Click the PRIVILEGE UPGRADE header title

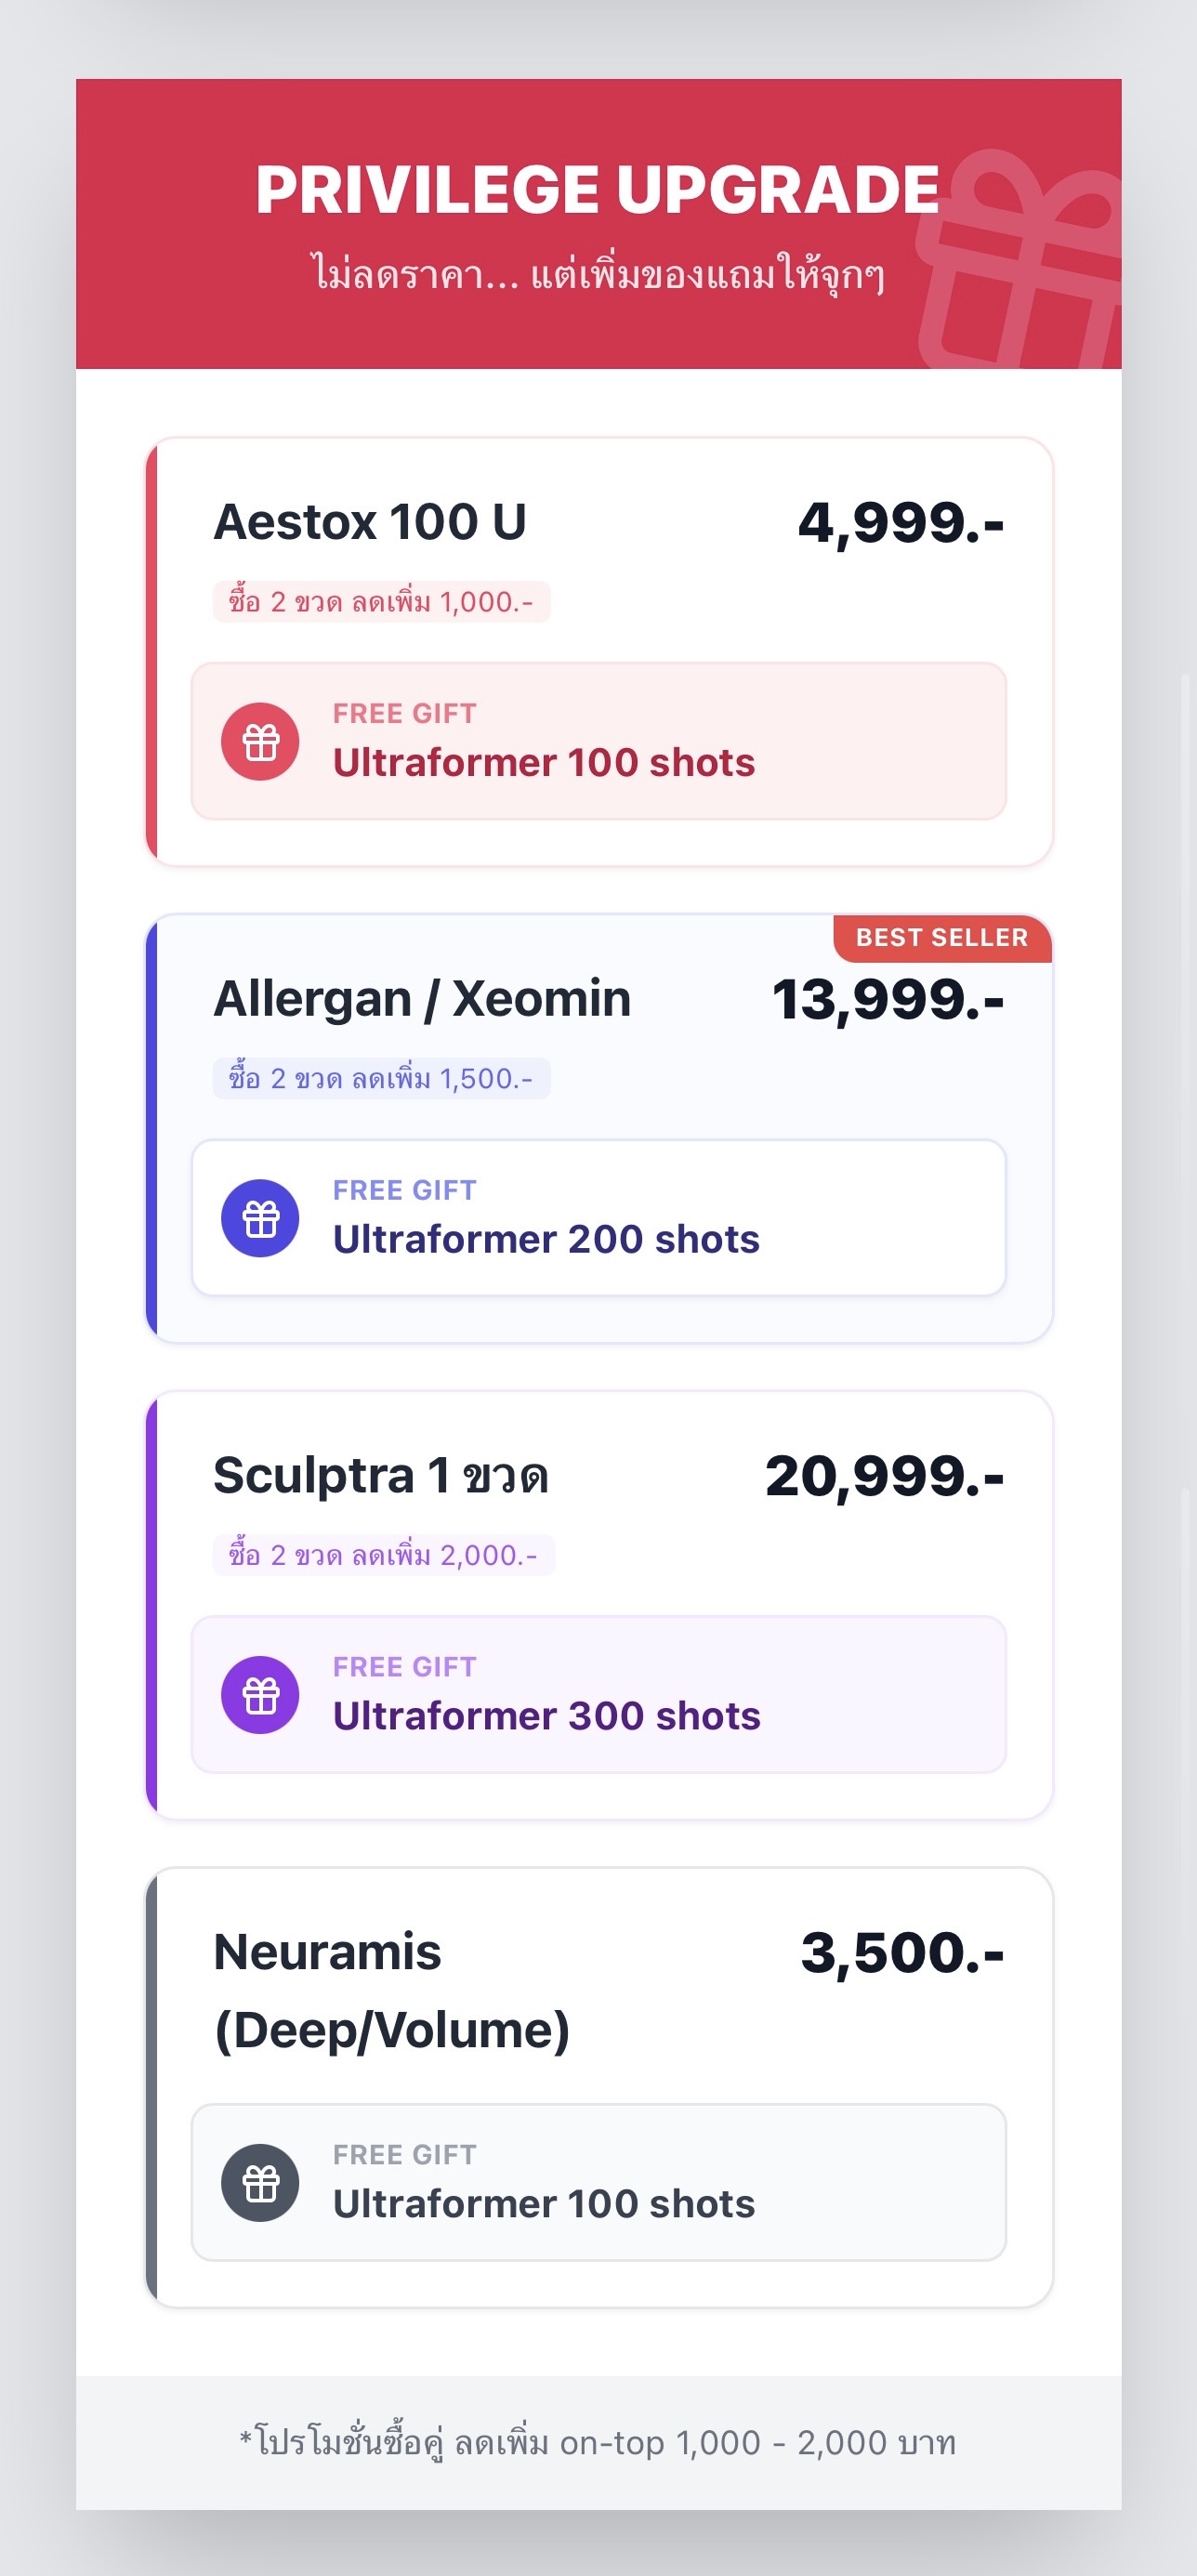(597, 189)
